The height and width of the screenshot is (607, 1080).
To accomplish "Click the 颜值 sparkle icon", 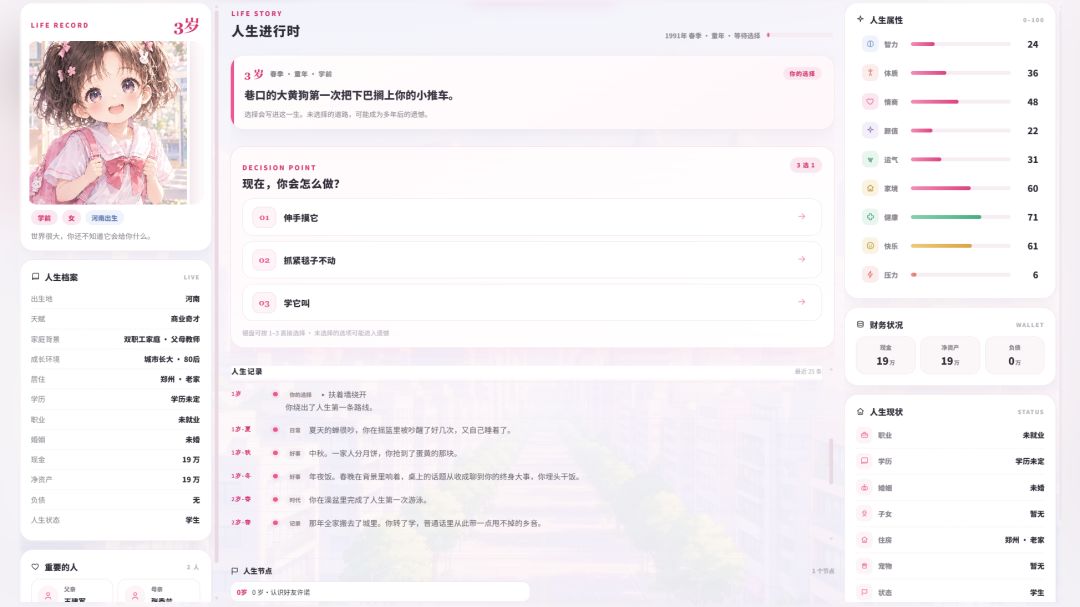I will pos(870,130).
